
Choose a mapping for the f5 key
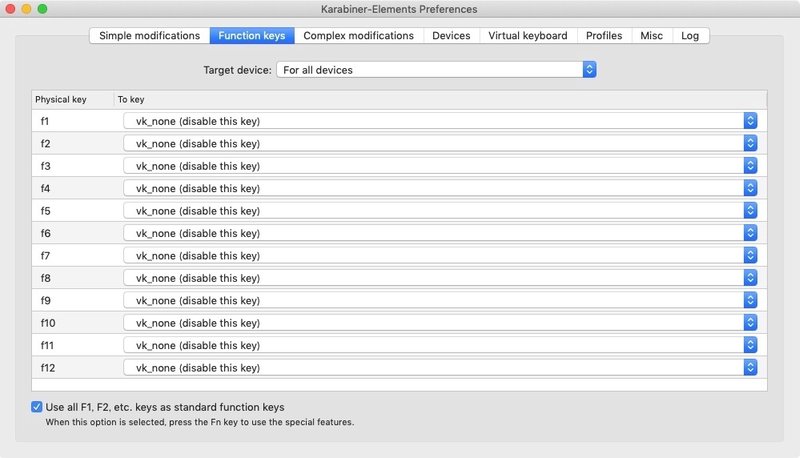(440, 211)
